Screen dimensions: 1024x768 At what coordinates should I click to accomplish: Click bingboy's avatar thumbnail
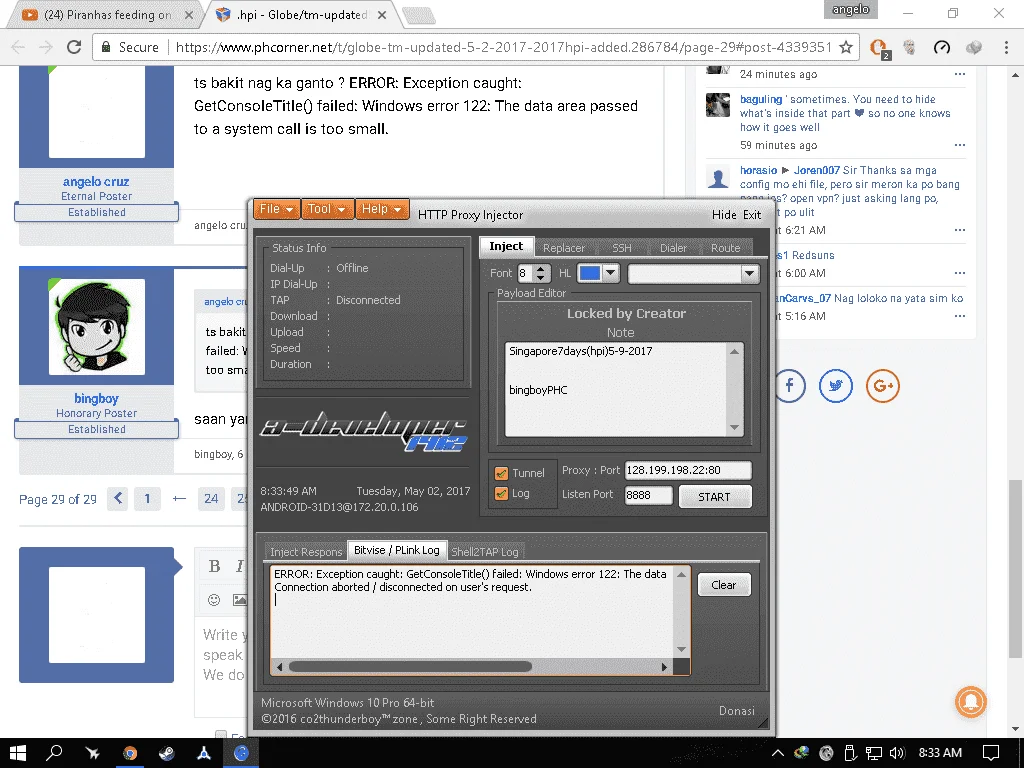97,327
